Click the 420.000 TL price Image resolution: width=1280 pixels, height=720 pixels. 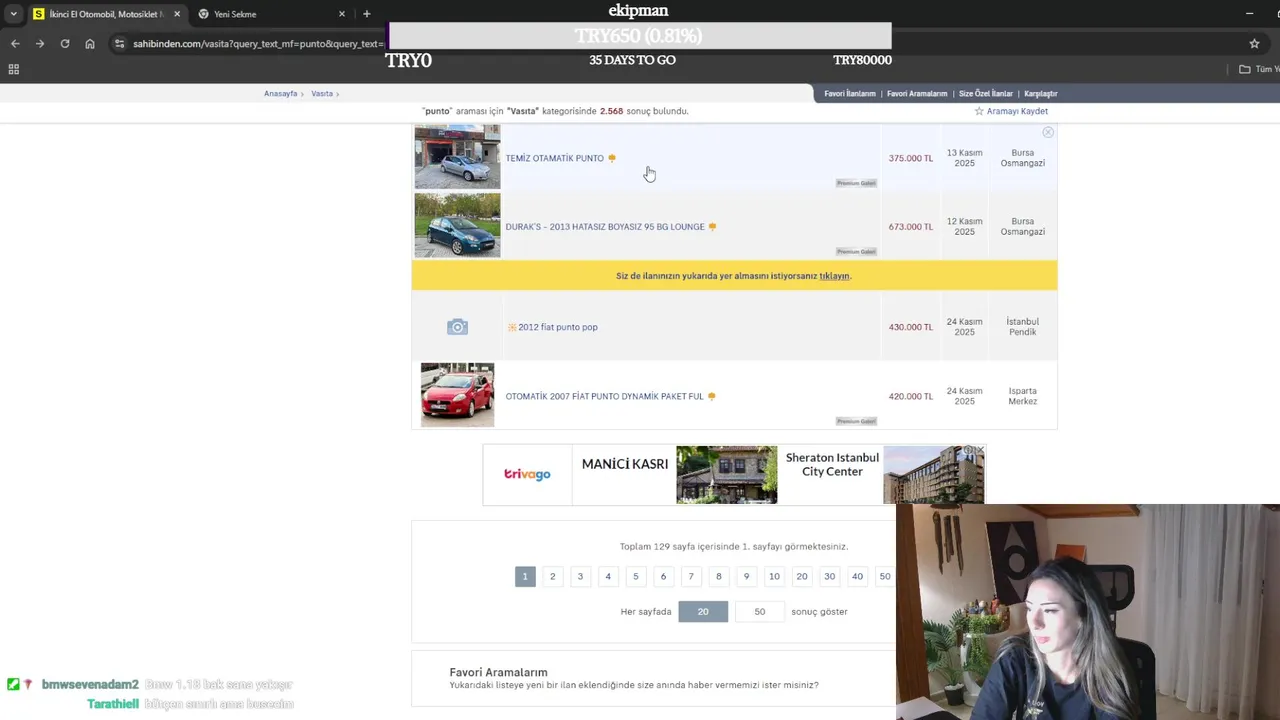tap(911, 397)
